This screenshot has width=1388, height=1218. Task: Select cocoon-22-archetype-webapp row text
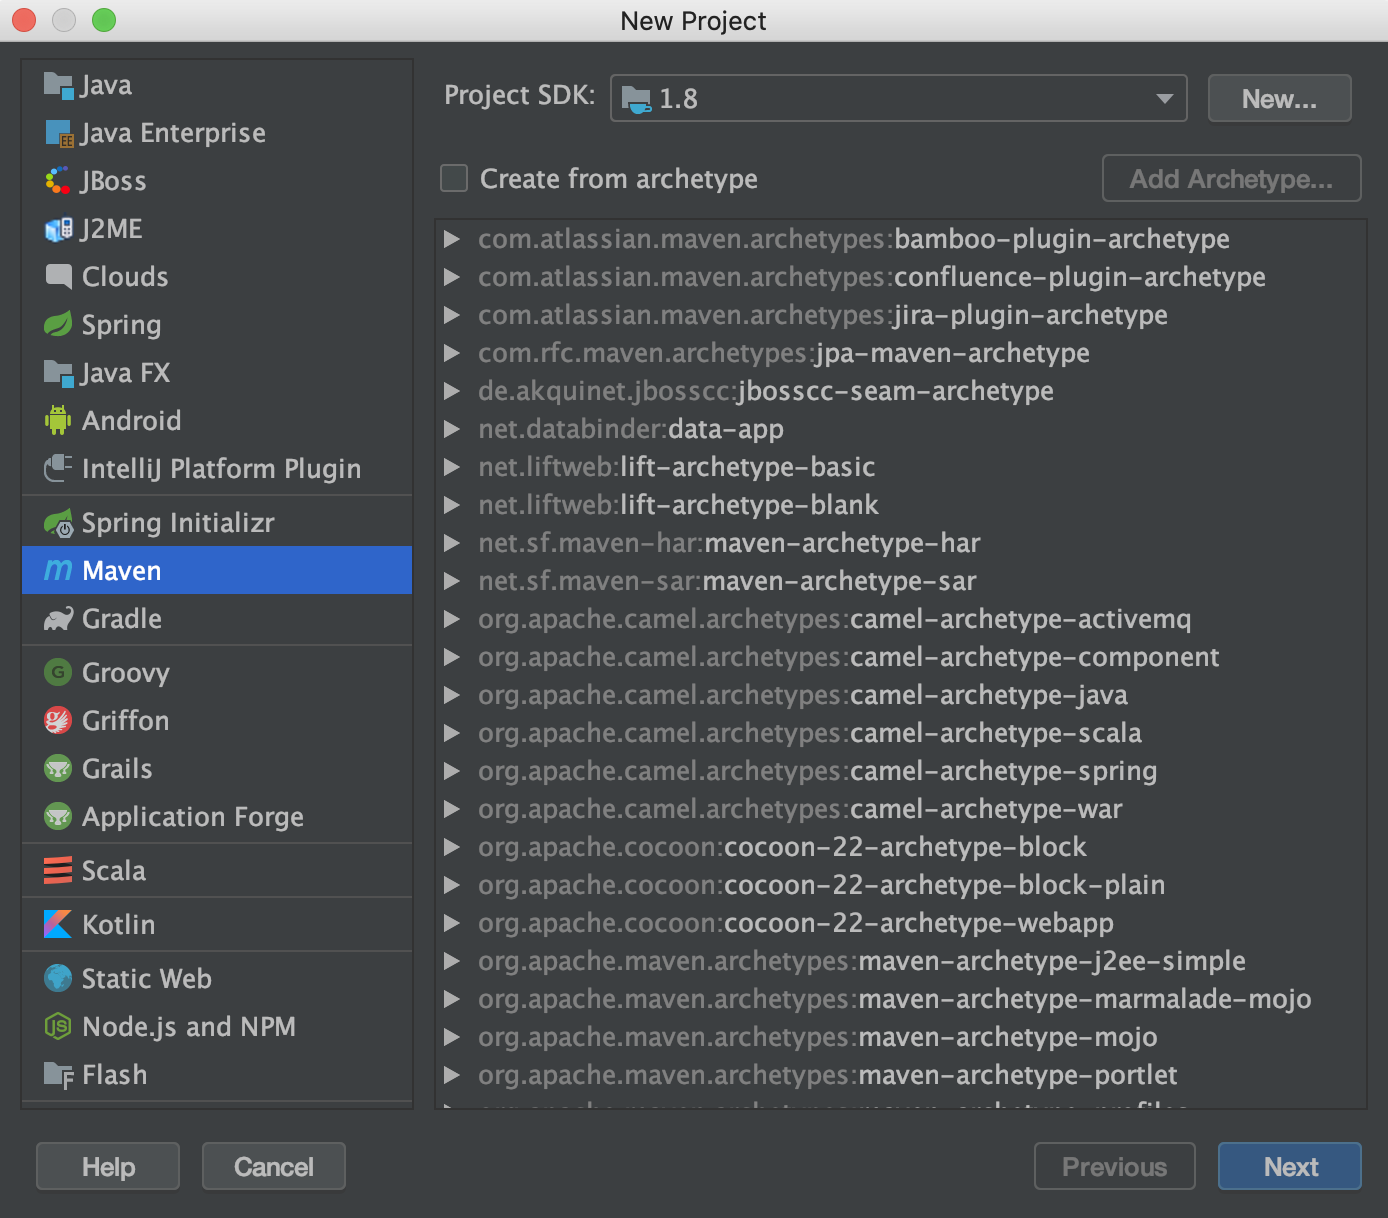[x=796, y=923]
